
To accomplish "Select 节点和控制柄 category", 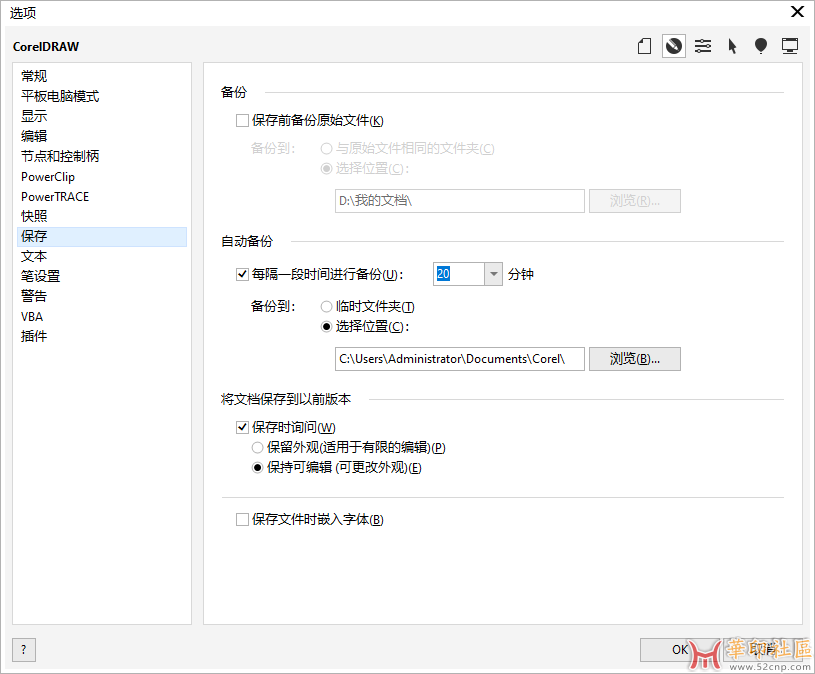I will coord(102,156).
